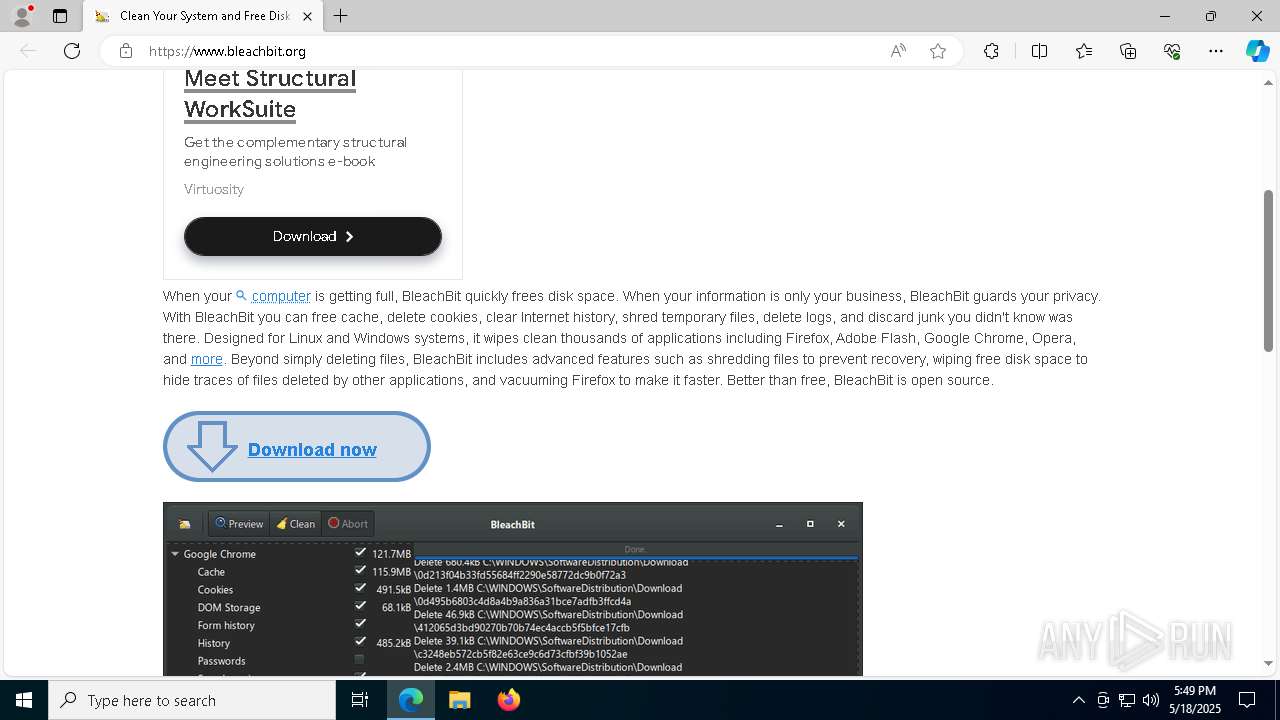Image resolution: width=1280 pixels, height=720 pixels.
Task: Show hidden system tray icons
Action: coord(1078,700)
